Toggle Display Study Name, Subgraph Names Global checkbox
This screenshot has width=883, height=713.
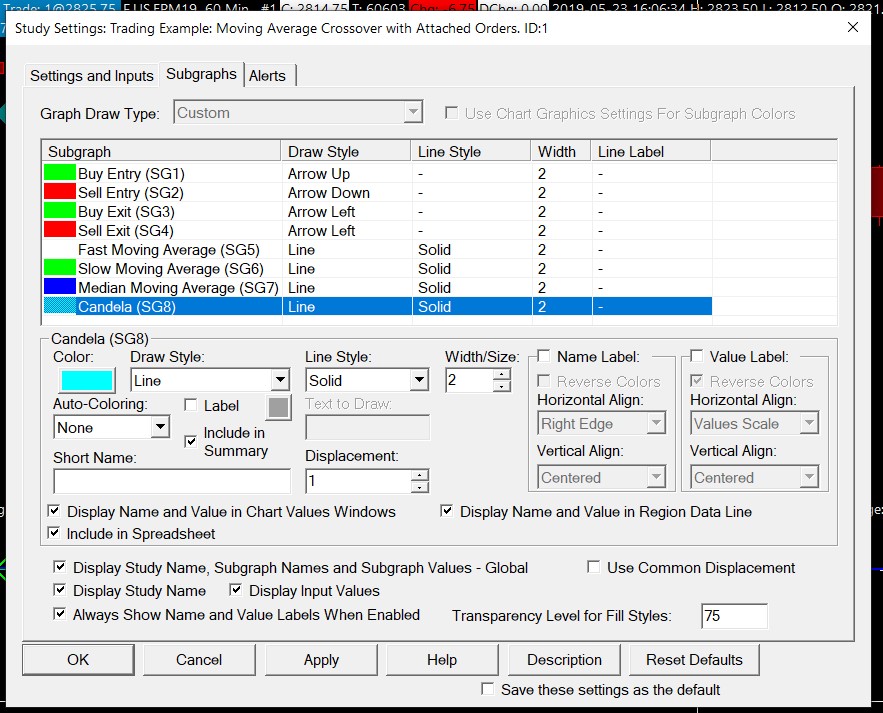pos(59,567)
